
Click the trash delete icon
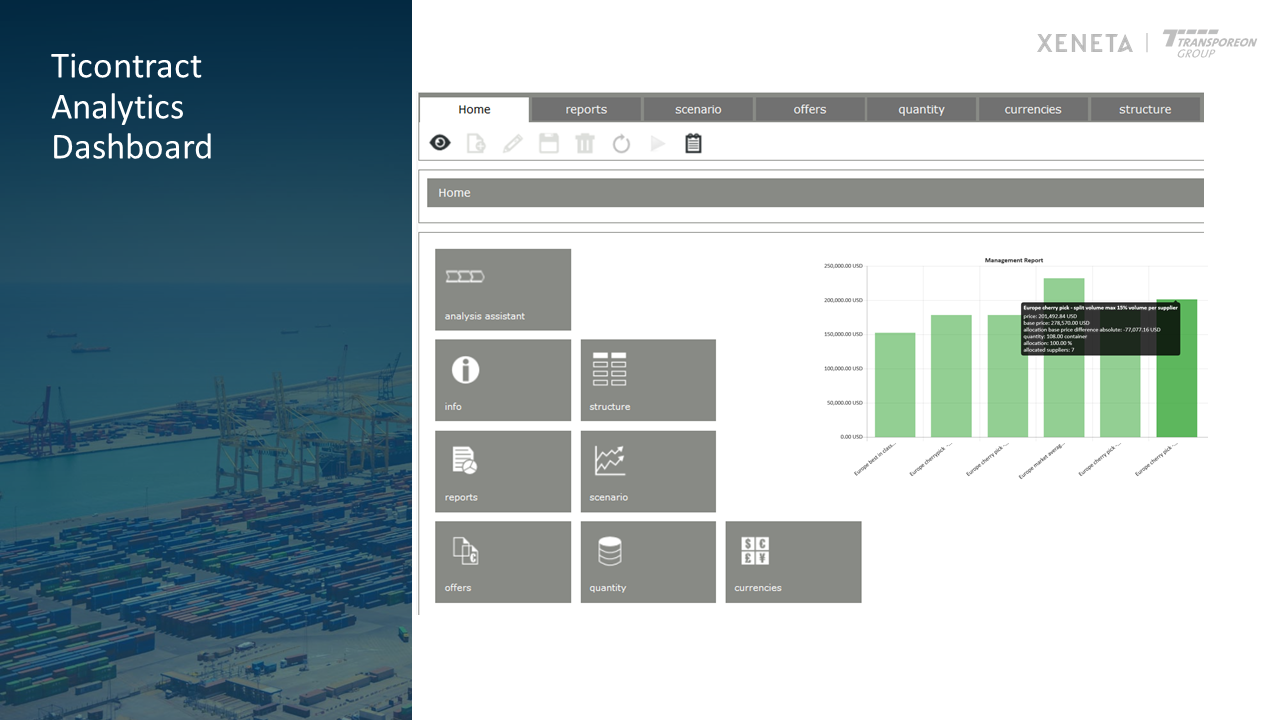click(585, 143)
